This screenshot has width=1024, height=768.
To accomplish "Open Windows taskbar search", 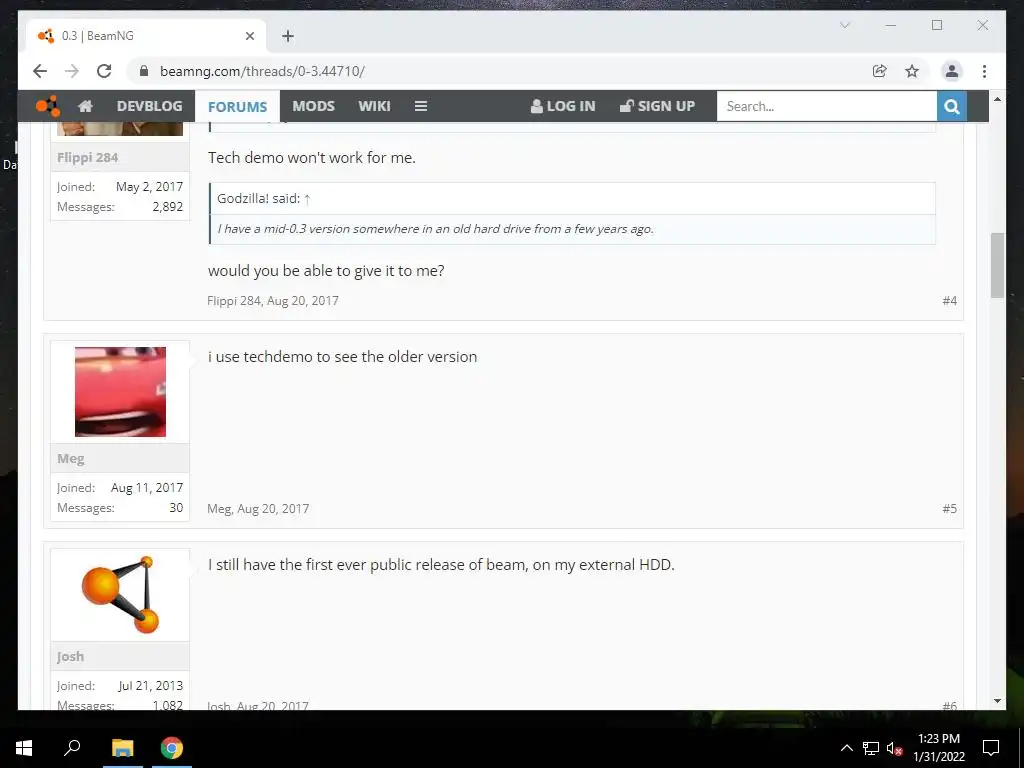I will tap(72, 747).
